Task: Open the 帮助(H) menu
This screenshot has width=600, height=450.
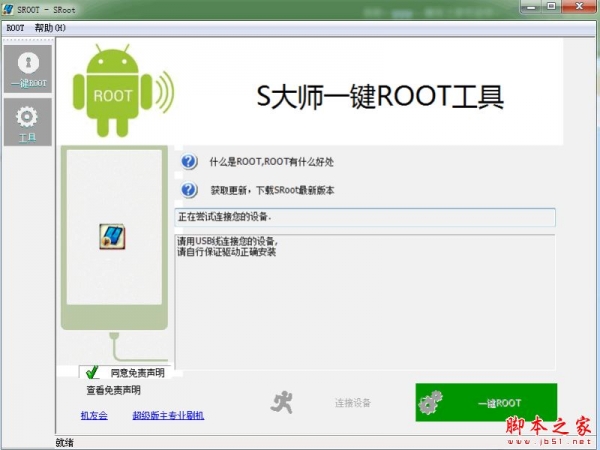Action: point(50,28)
